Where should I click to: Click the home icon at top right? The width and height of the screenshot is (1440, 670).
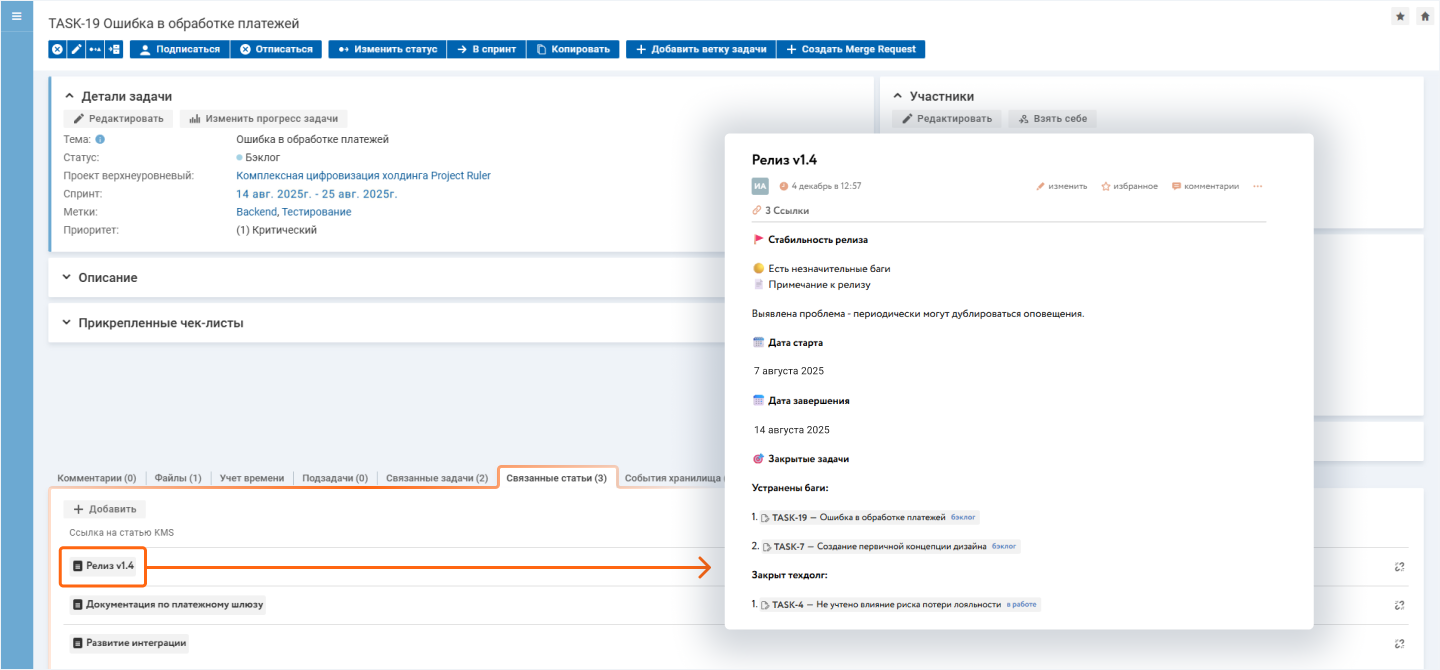pos(1424,17)
